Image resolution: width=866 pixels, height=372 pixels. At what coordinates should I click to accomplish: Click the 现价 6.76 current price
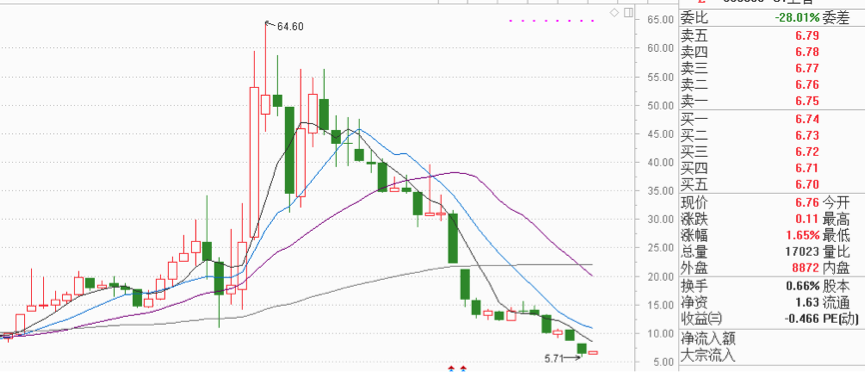coord(807,202)
